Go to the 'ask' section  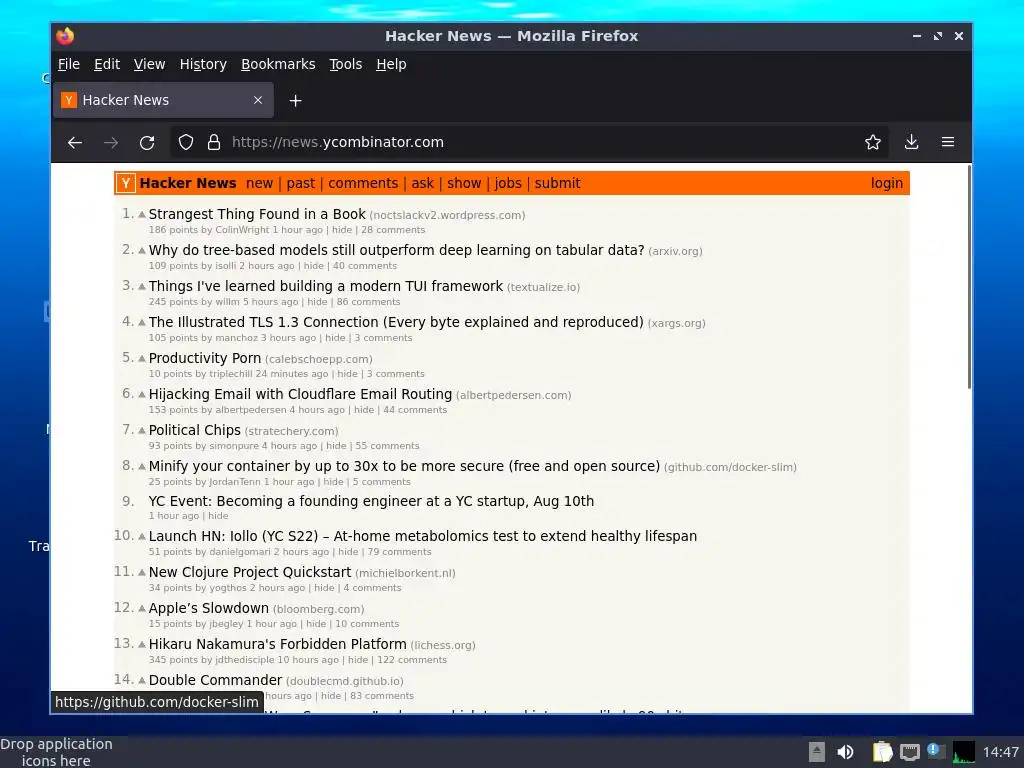(423, 184)
